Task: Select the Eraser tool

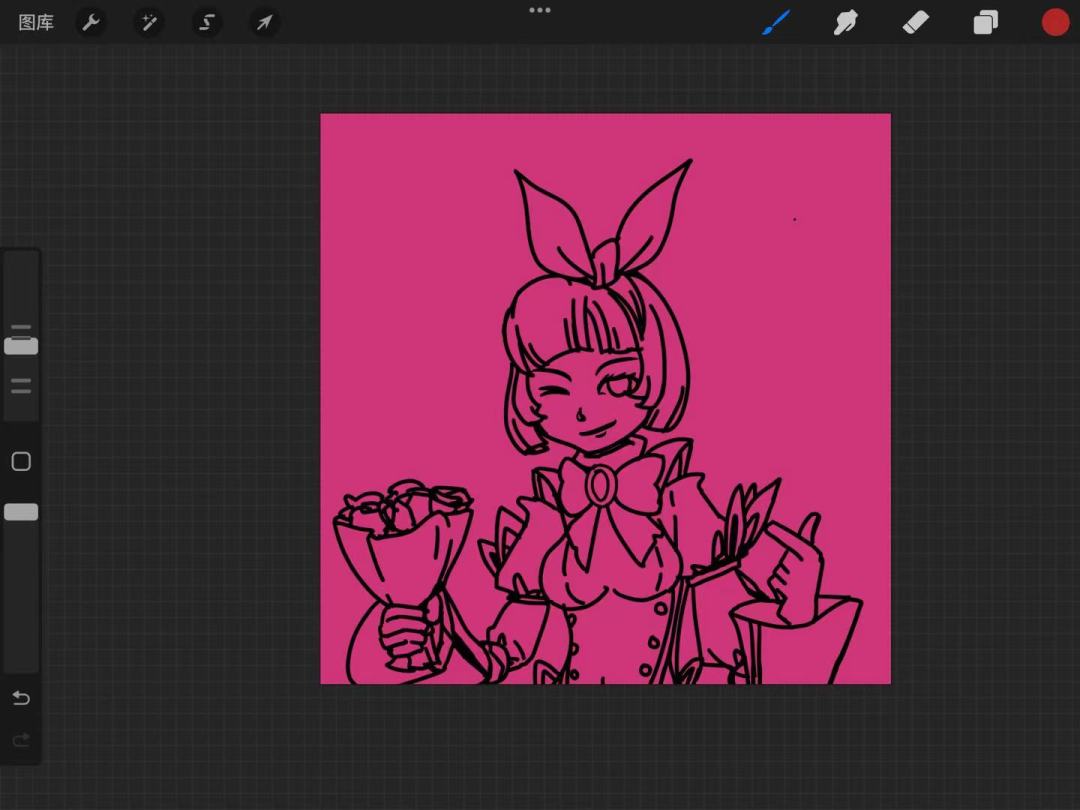Action: click(916, 23)
